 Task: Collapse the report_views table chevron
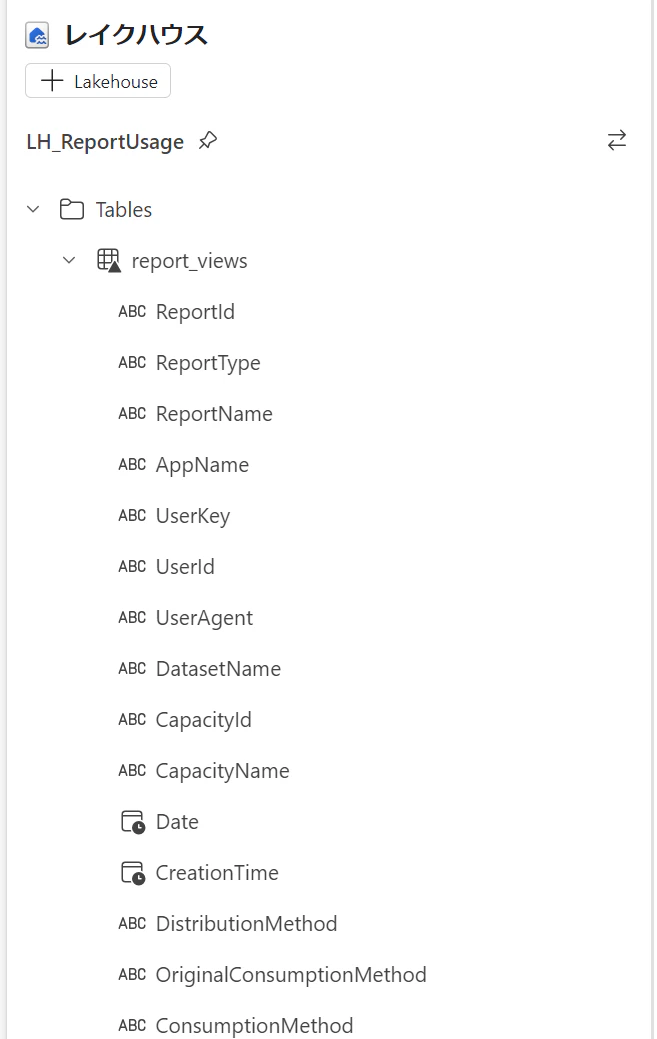pos(69,260)
